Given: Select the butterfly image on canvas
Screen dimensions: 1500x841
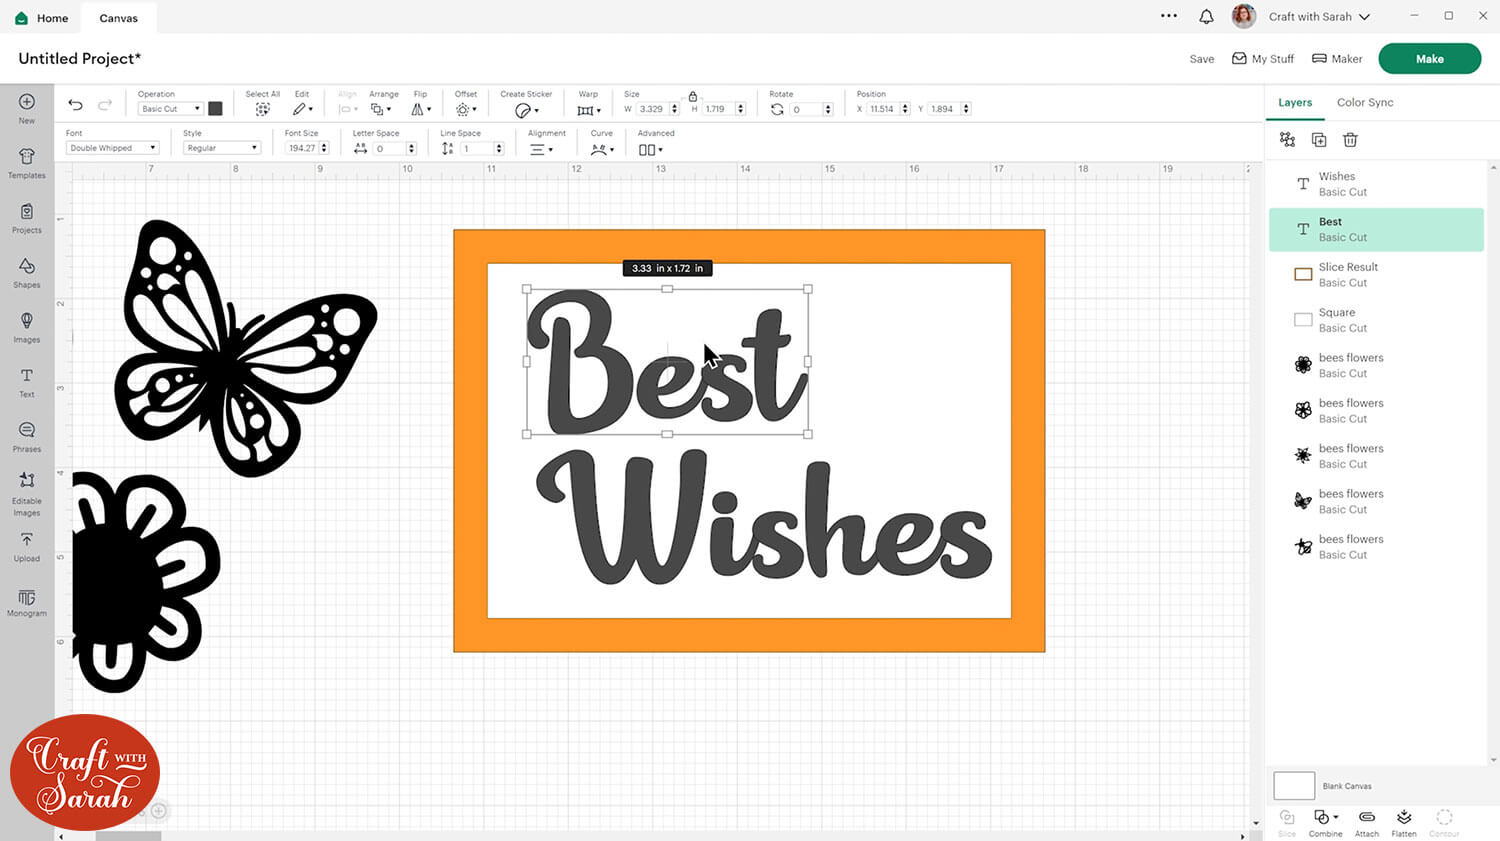Looking at the screenshot, I should [x=245, y=347].
